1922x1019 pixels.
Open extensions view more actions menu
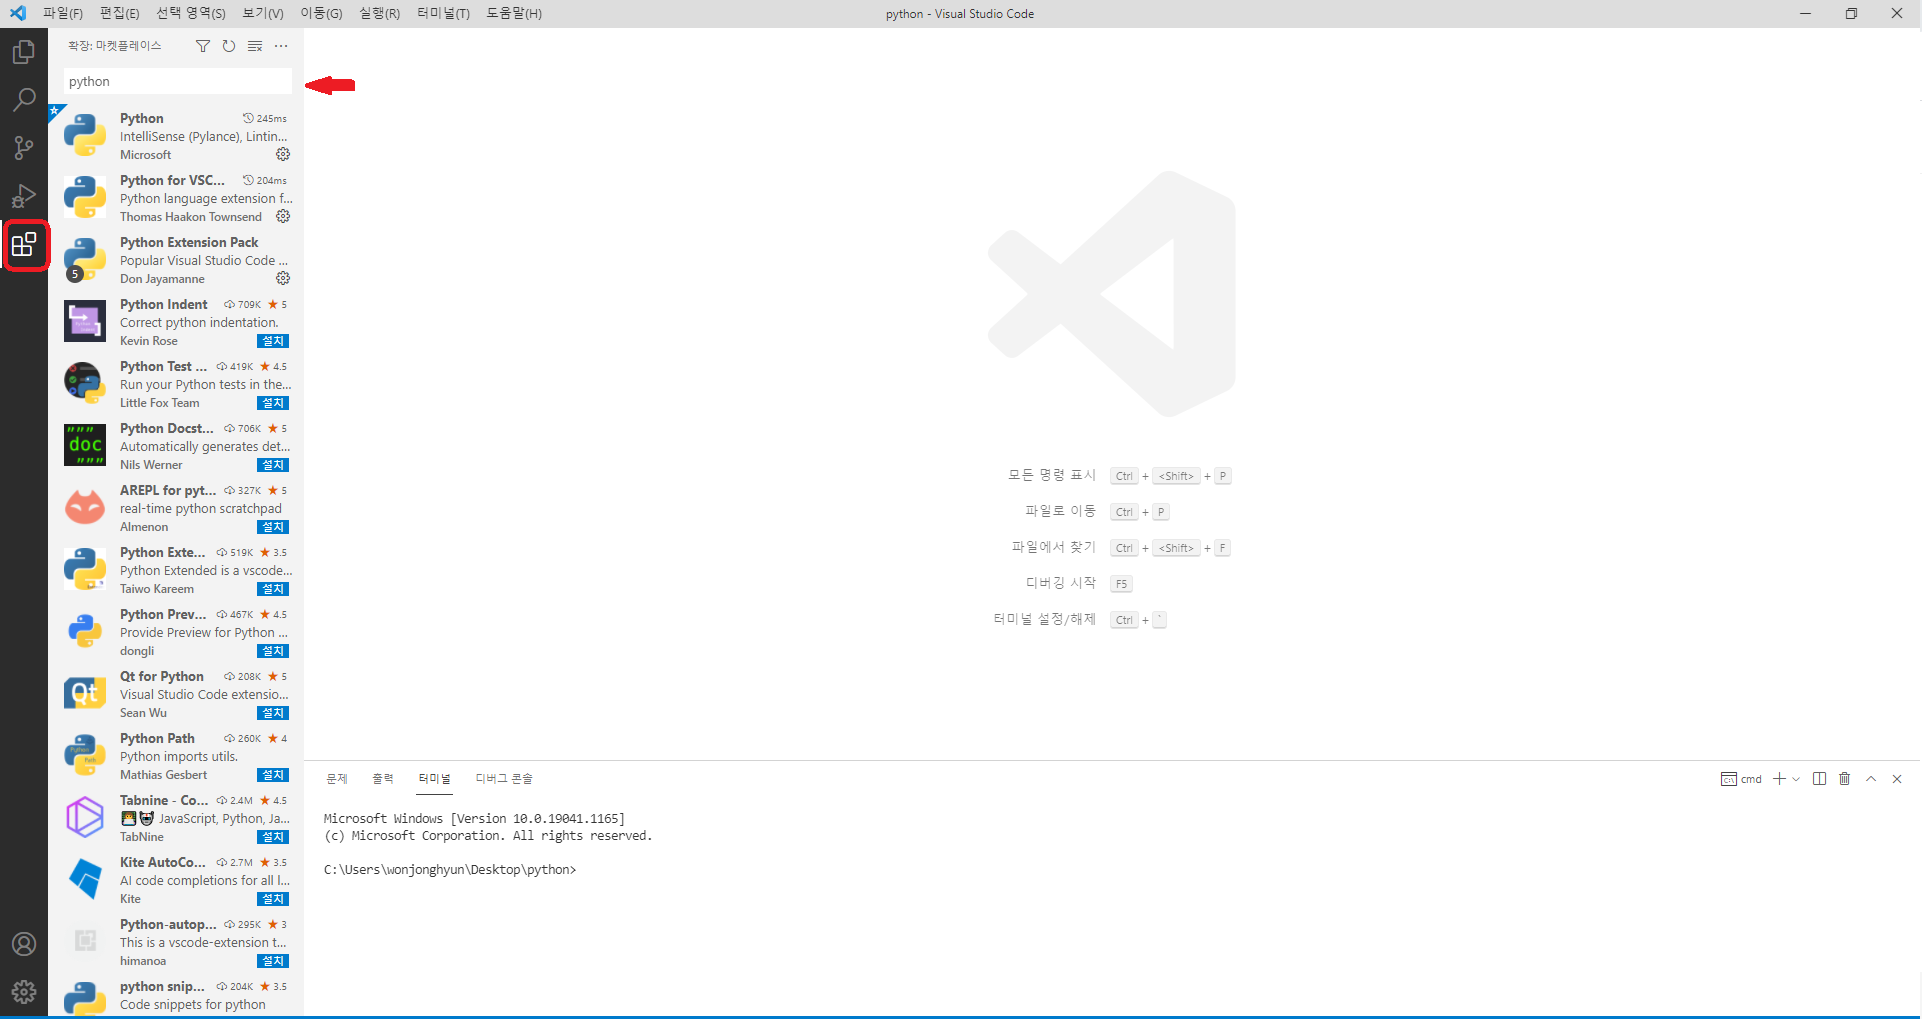pos(281,46)
